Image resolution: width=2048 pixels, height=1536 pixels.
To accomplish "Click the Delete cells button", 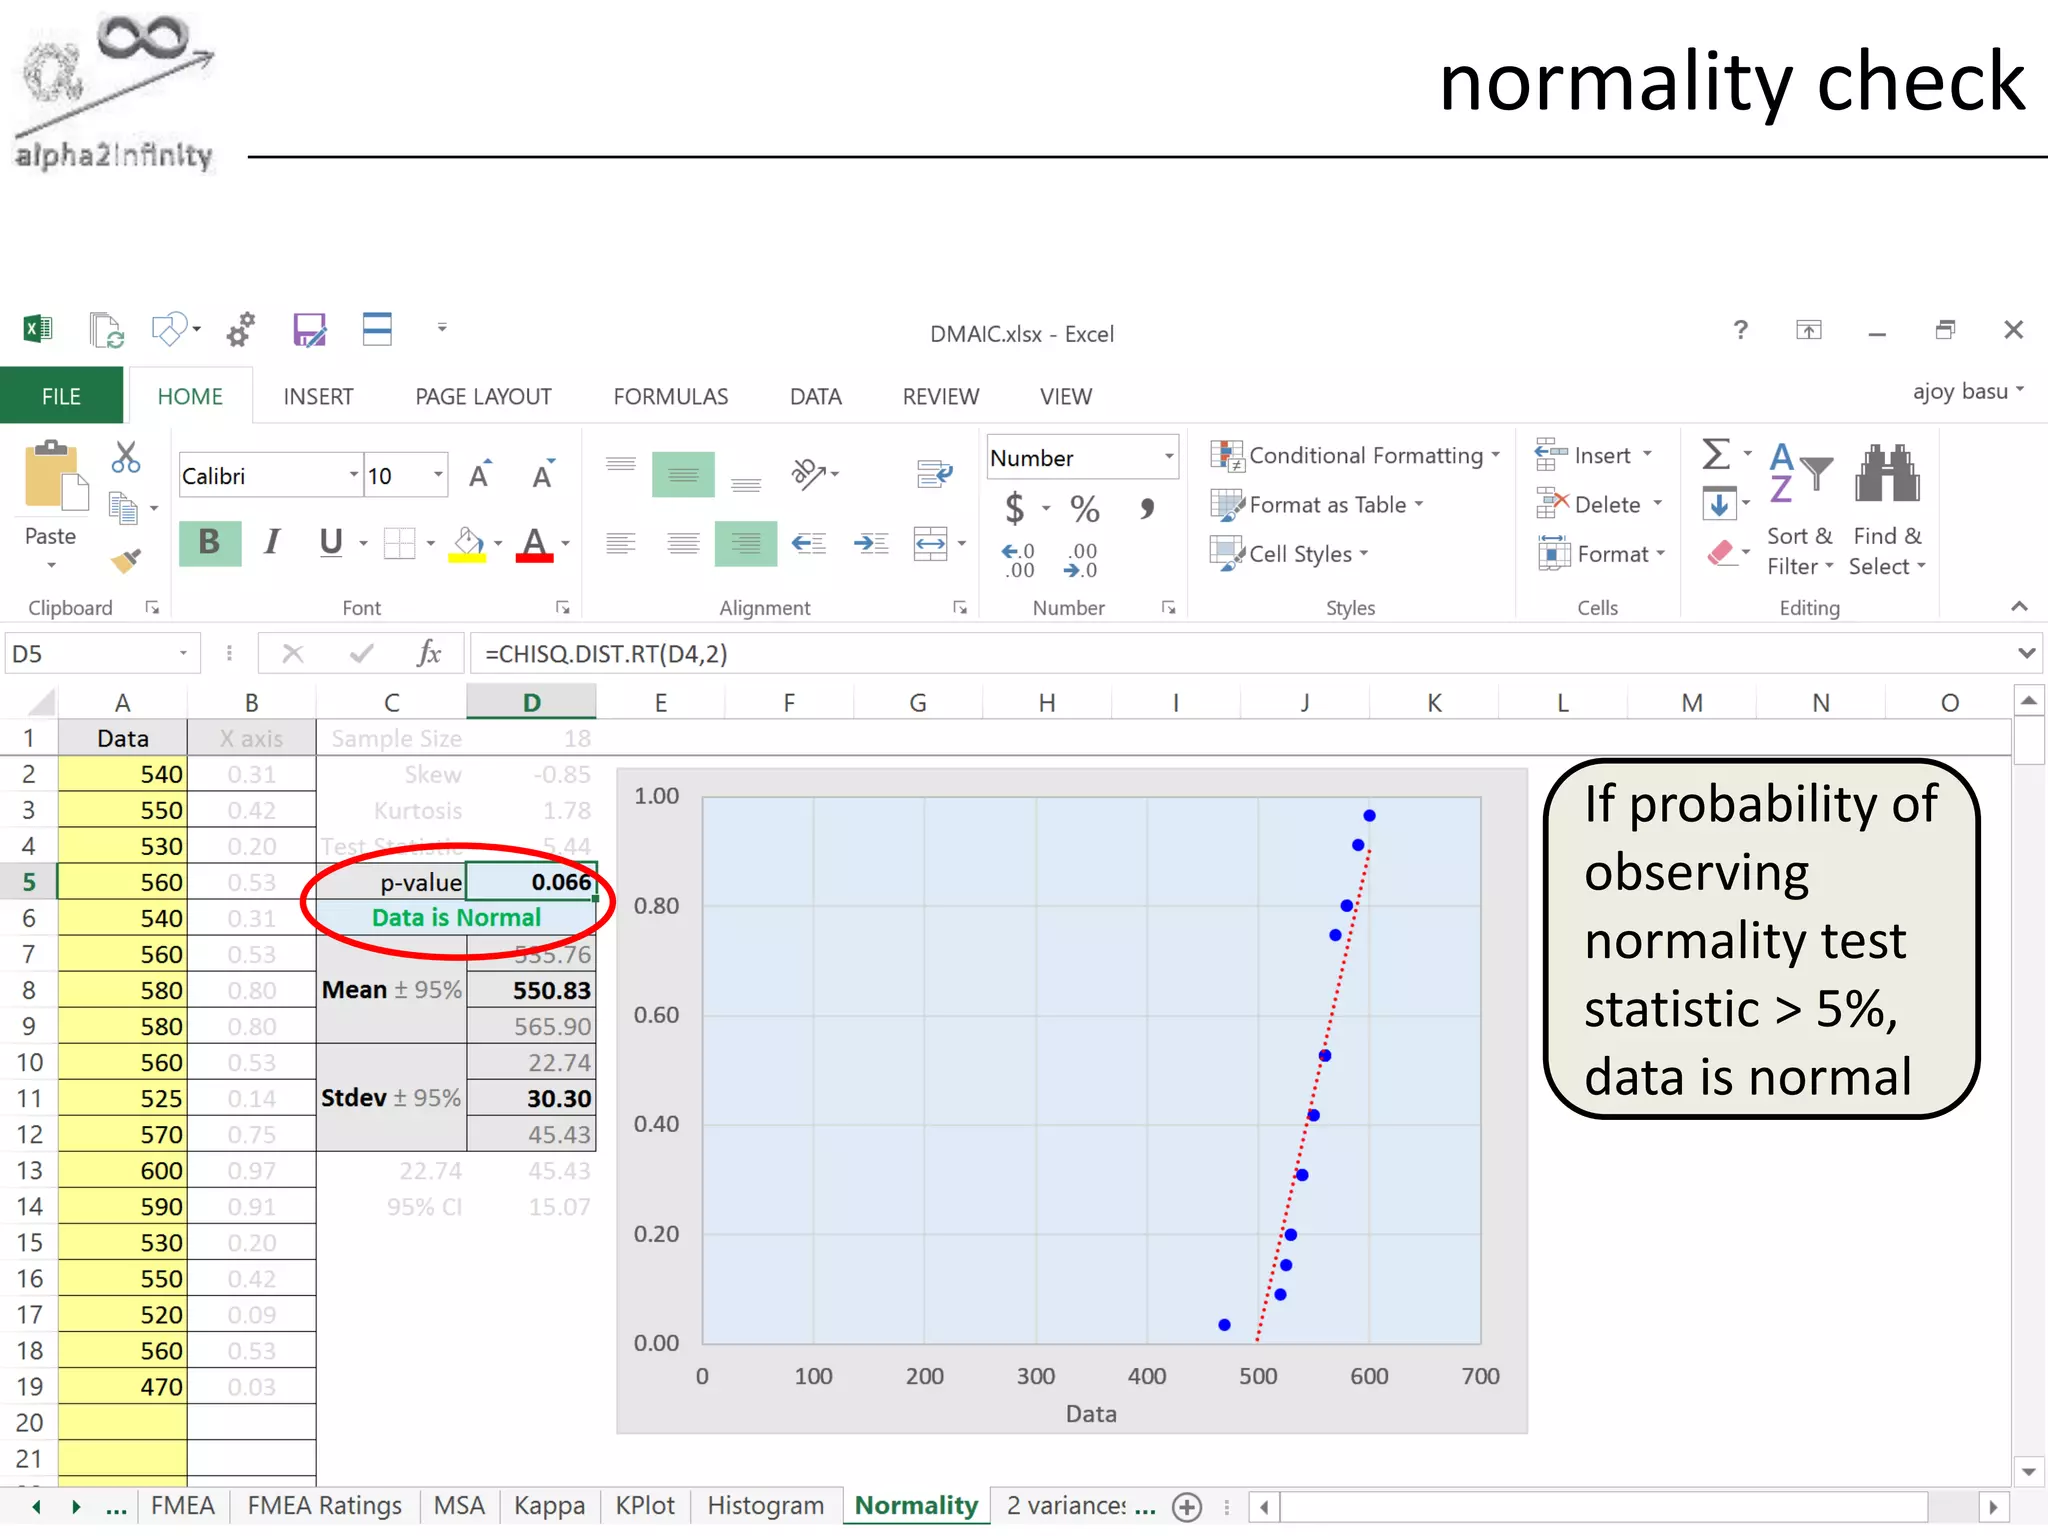I will click(1599, 504).
